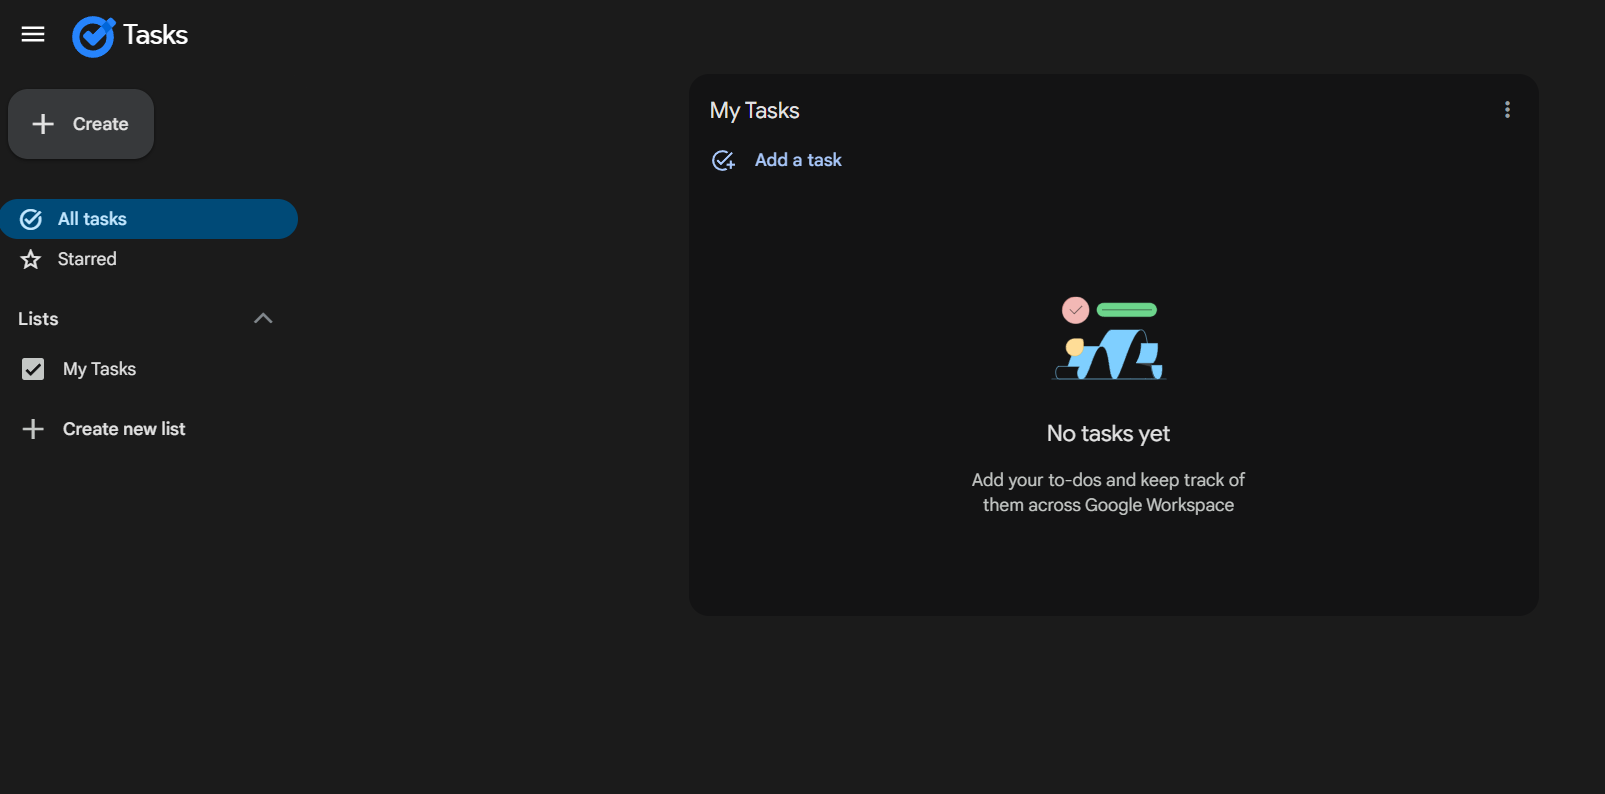Click the Lists section header text
This screenshot has width=1605, height=794.
point(38,319)
